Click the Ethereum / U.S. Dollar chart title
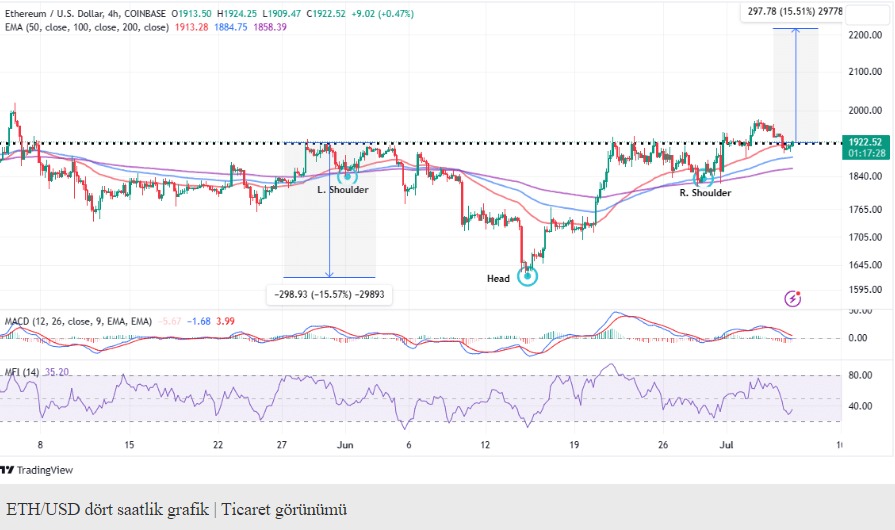The height and width of the screenshot is (530, 895). point(85,14)
